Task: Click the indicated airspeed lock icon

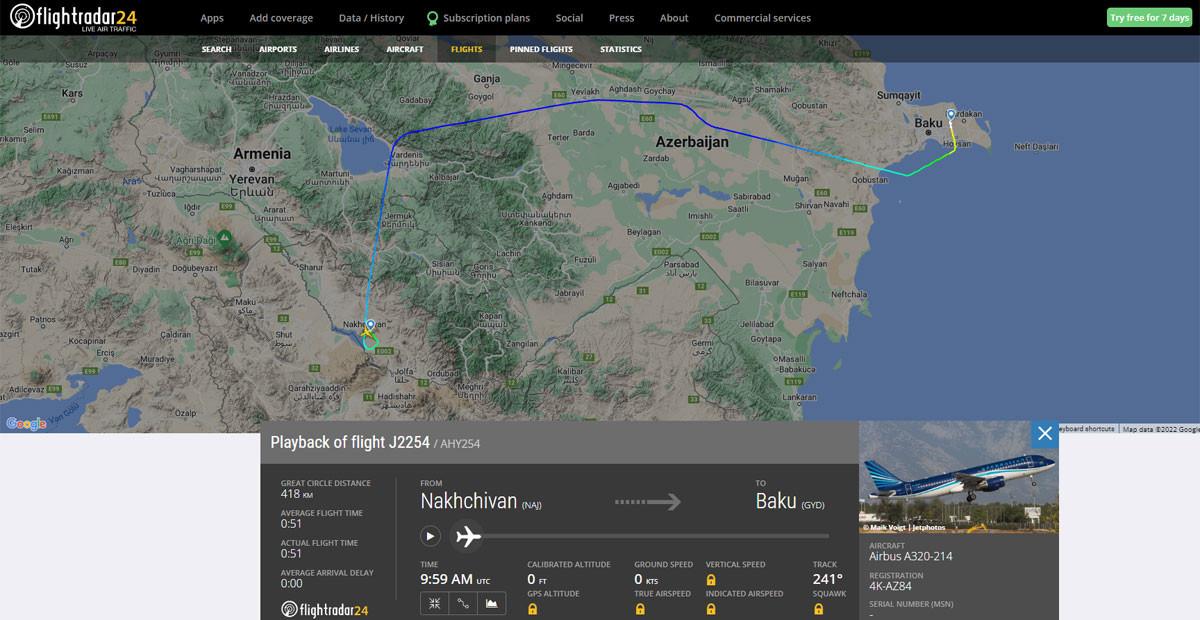Action: coord(711,609)
